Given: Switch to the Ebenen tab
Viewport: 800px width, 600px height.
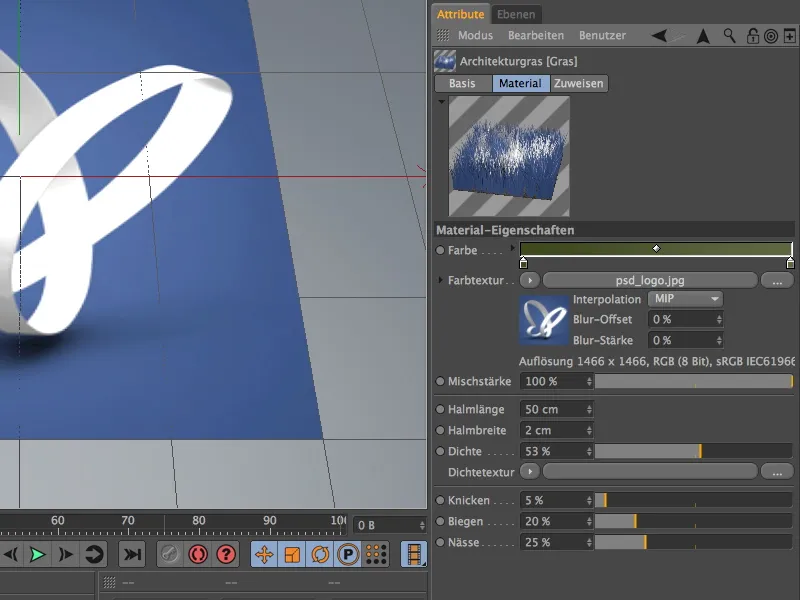Looking at the screenshot, I should coord(515,14).
